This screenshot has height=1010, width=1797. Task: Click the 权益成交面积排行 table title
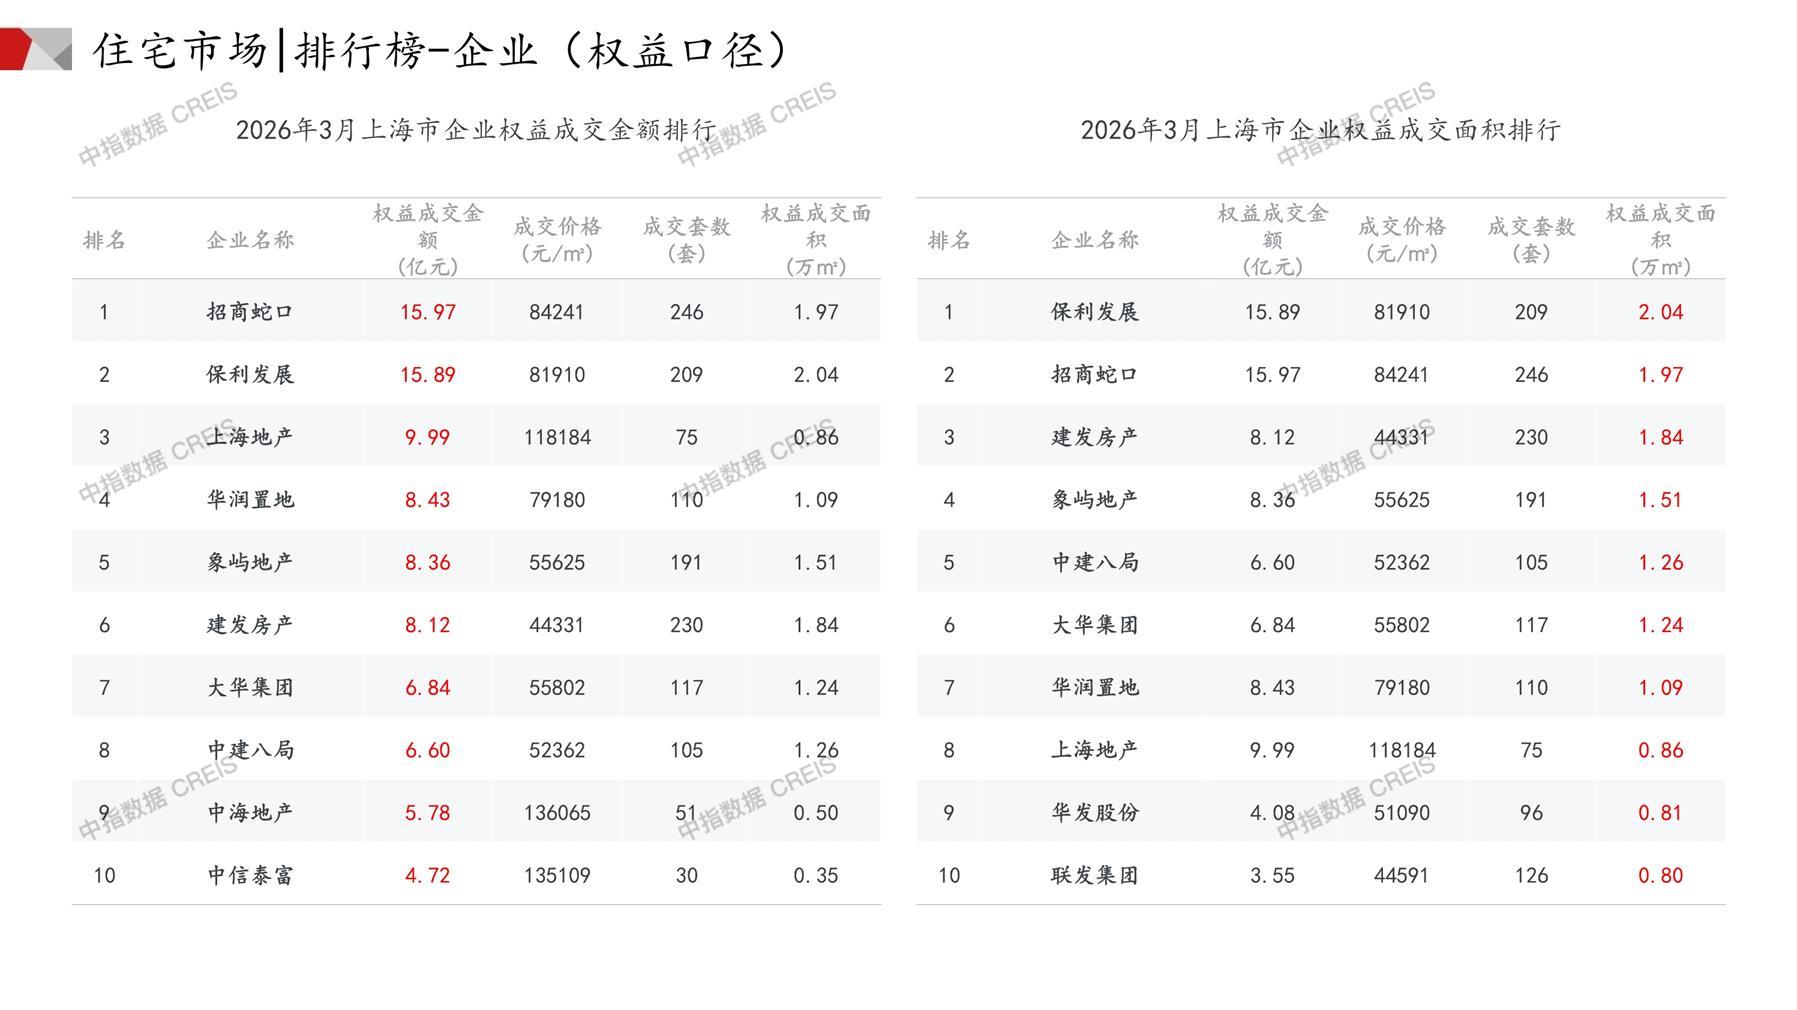pos(1320,130)
